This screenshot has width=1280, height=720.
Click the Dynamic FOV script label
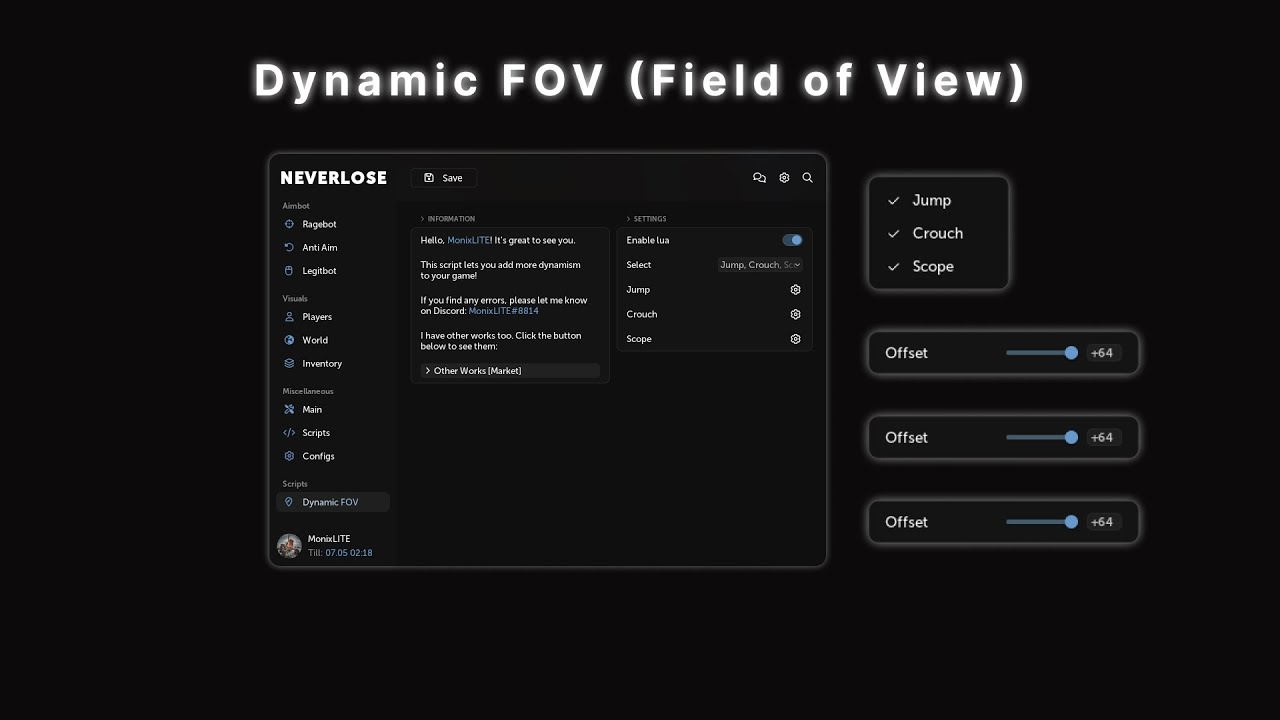pos(330,502)
